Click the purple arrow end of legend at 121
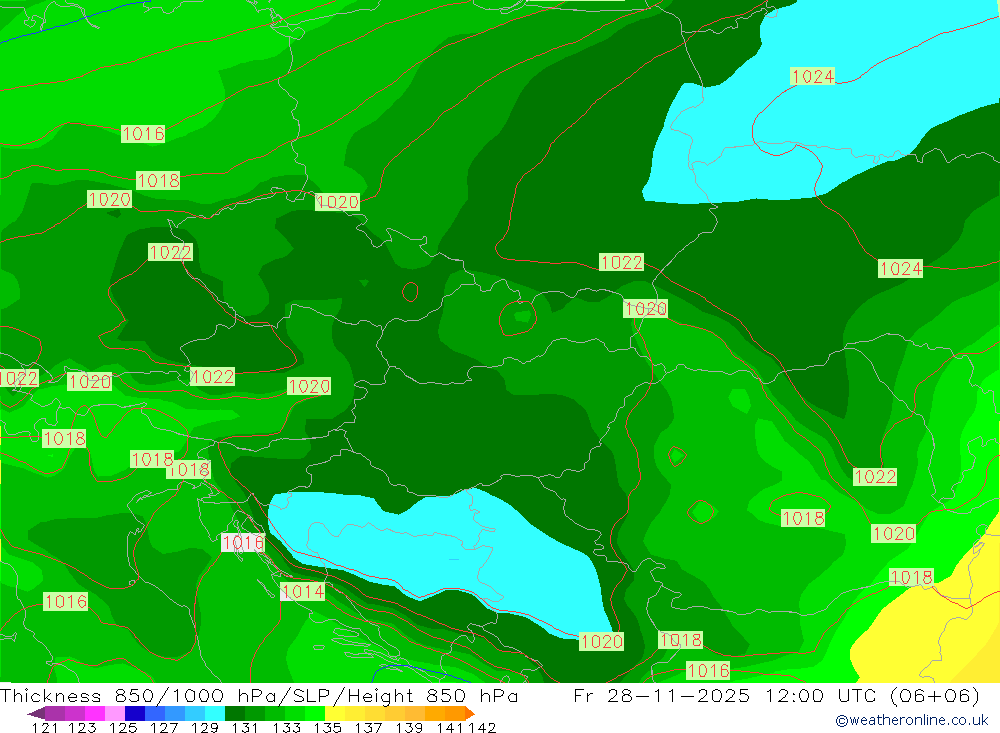 pos(36,713)
